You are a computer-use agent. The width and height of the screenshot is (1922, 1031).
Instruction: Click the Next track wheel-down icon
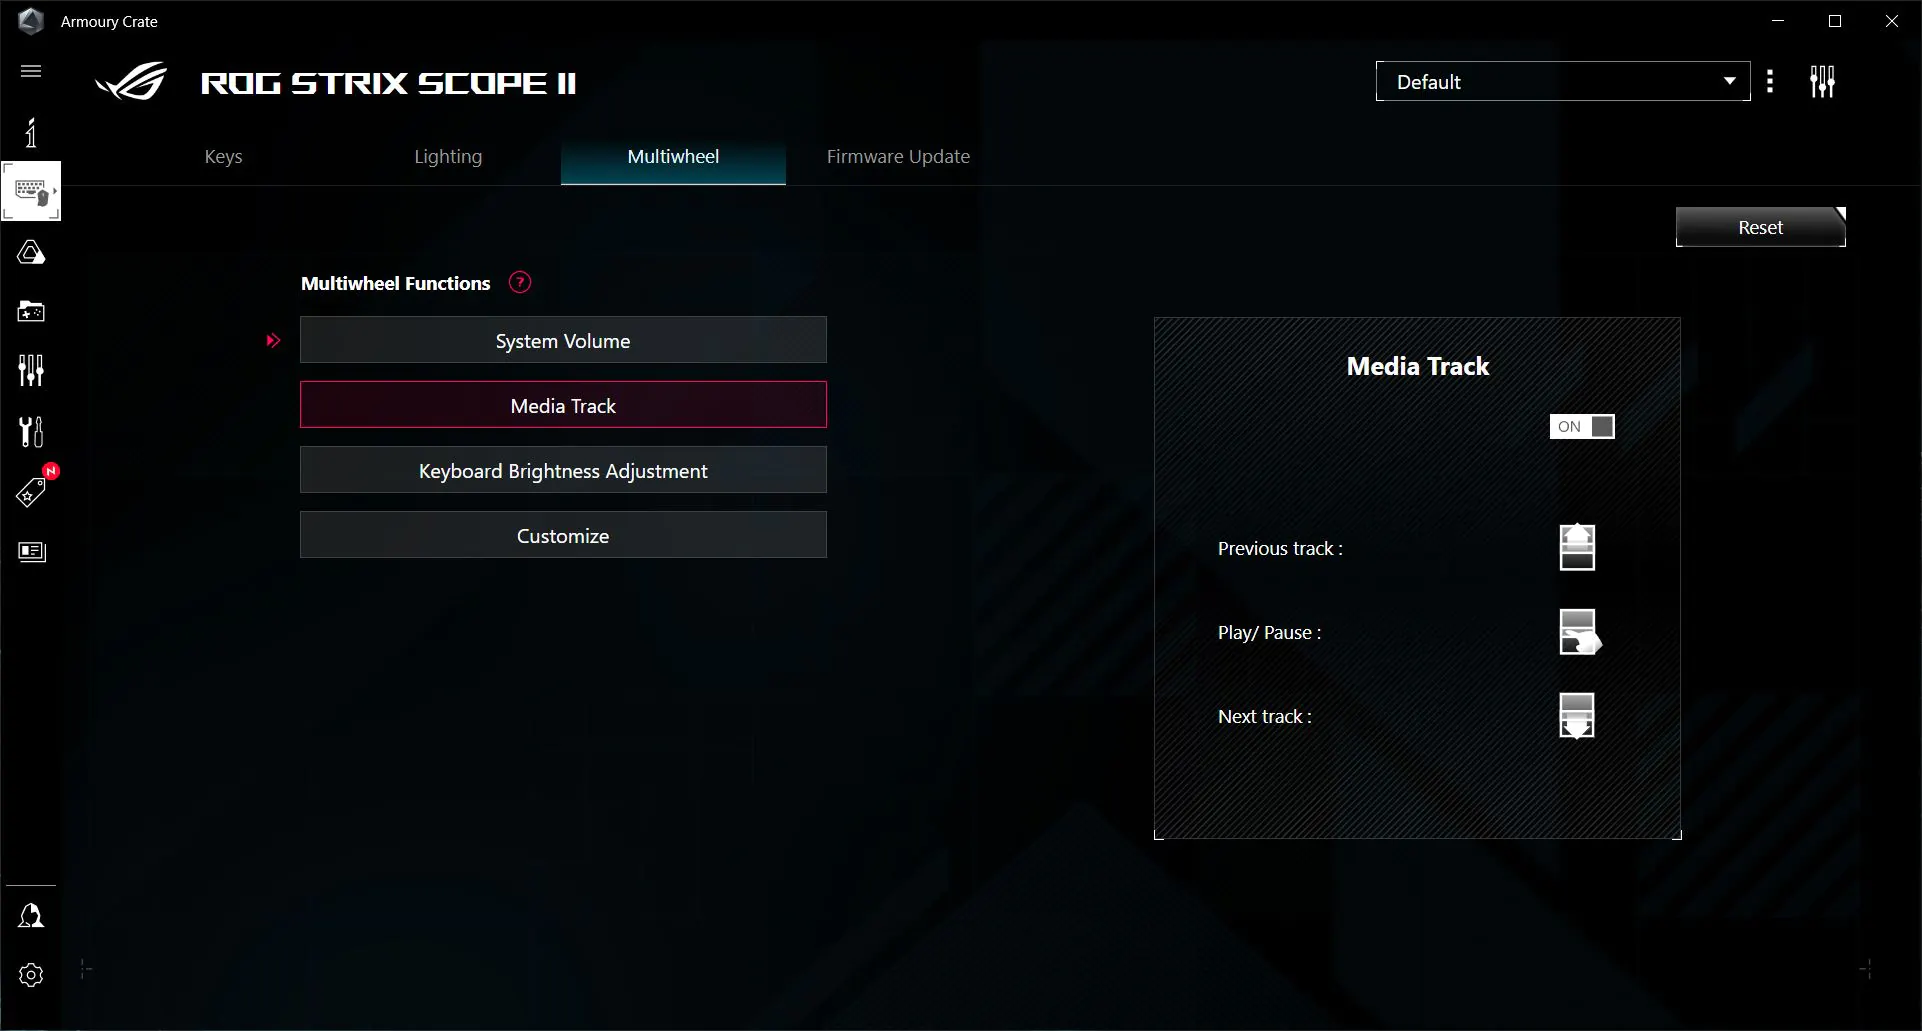(1577, 716)
